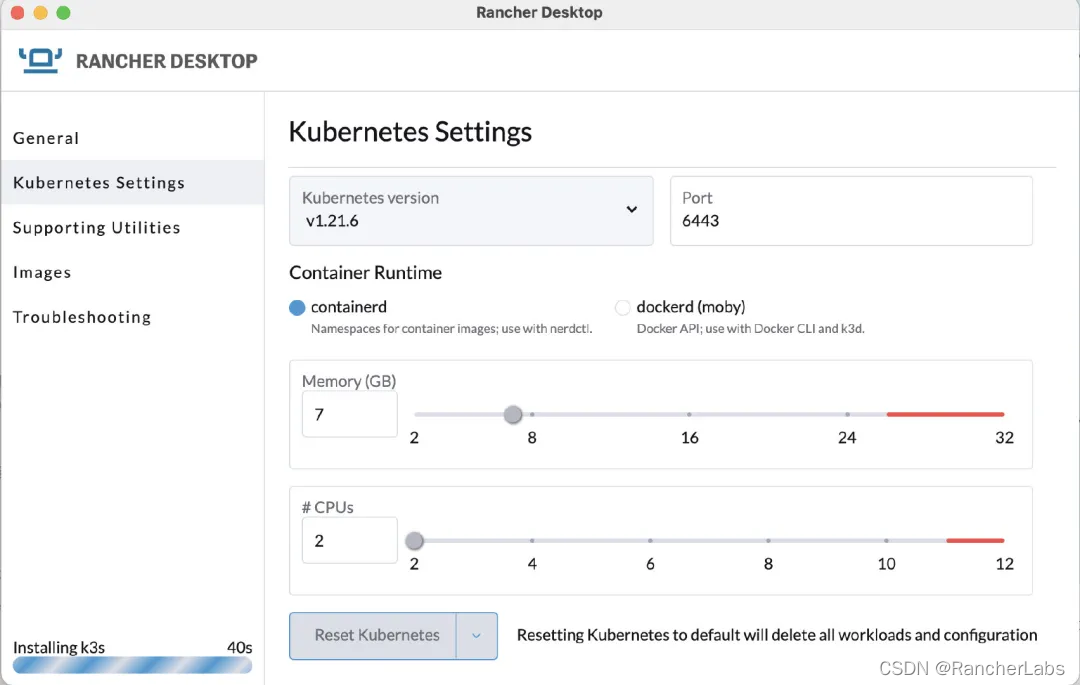Click the 4 mark on CPUs slider
The image size is (1080, 685).
532,564
